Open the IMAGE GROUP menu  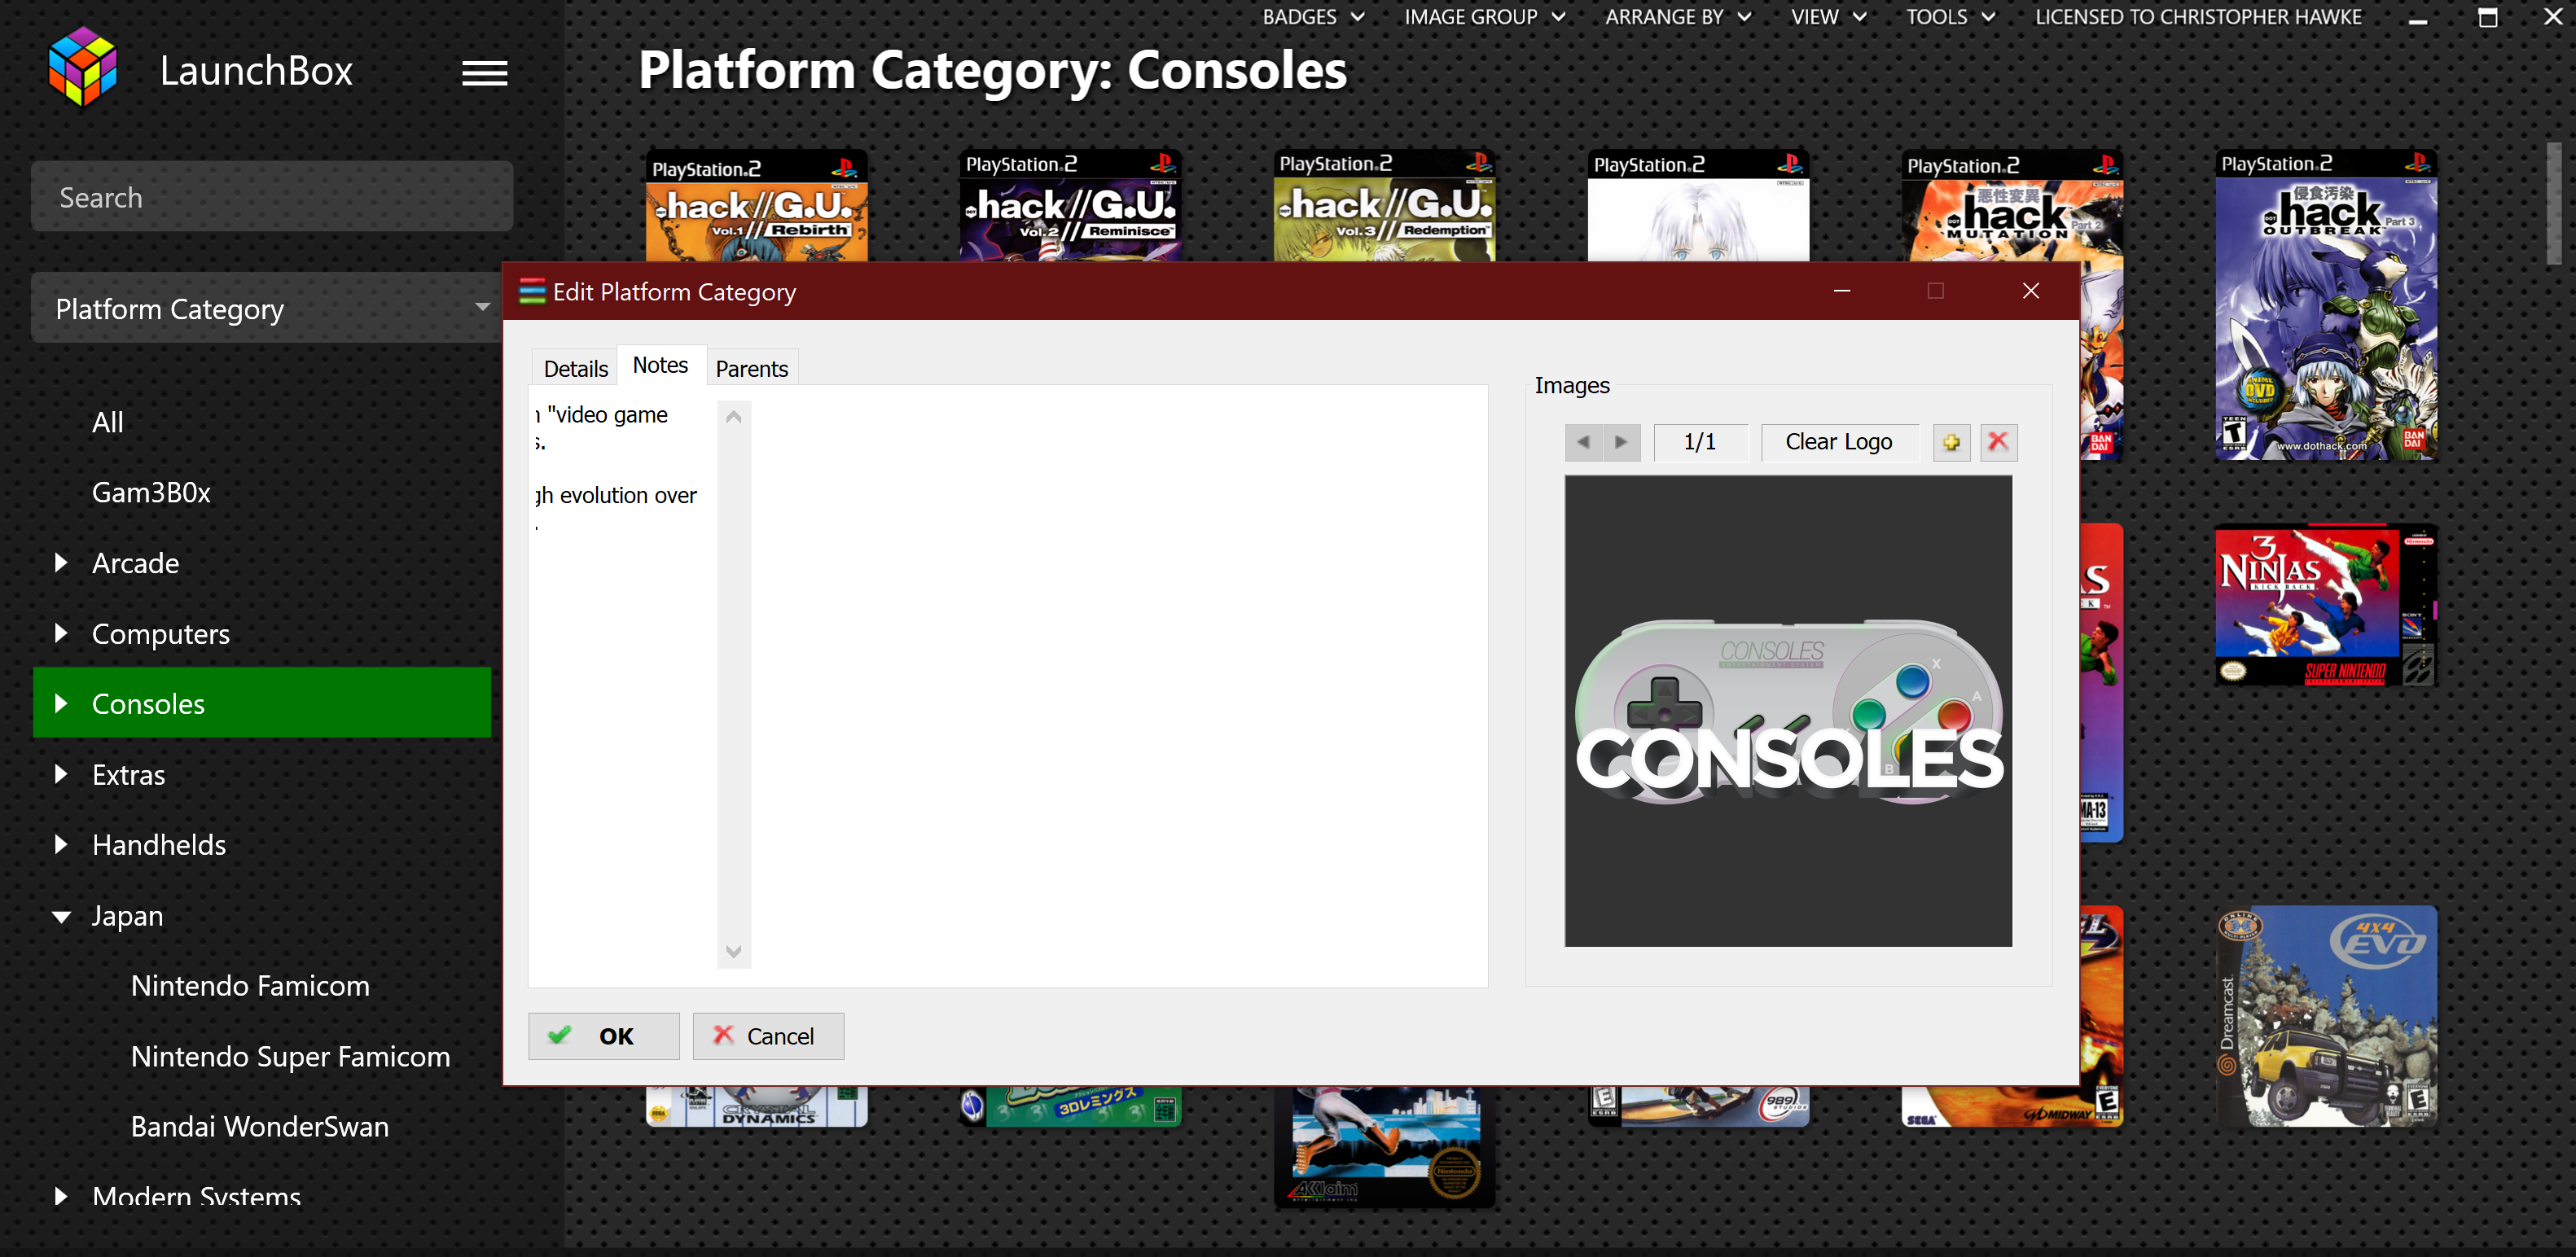point(1484,17)
